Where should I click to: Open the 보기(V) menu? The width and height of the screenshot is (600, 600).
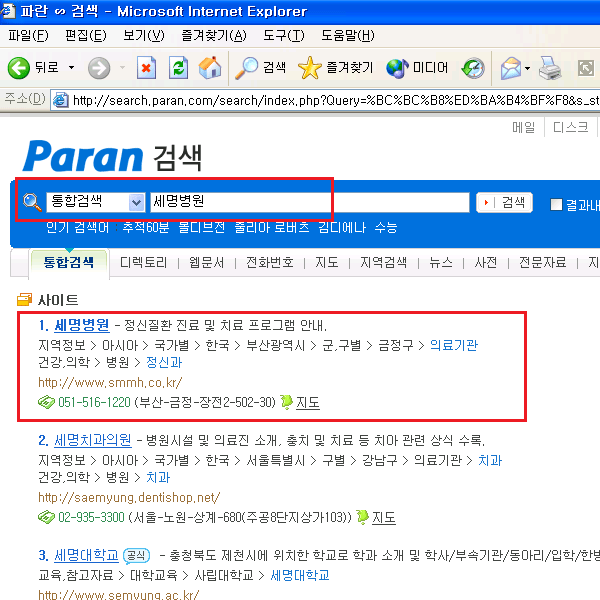click(143, 36)
